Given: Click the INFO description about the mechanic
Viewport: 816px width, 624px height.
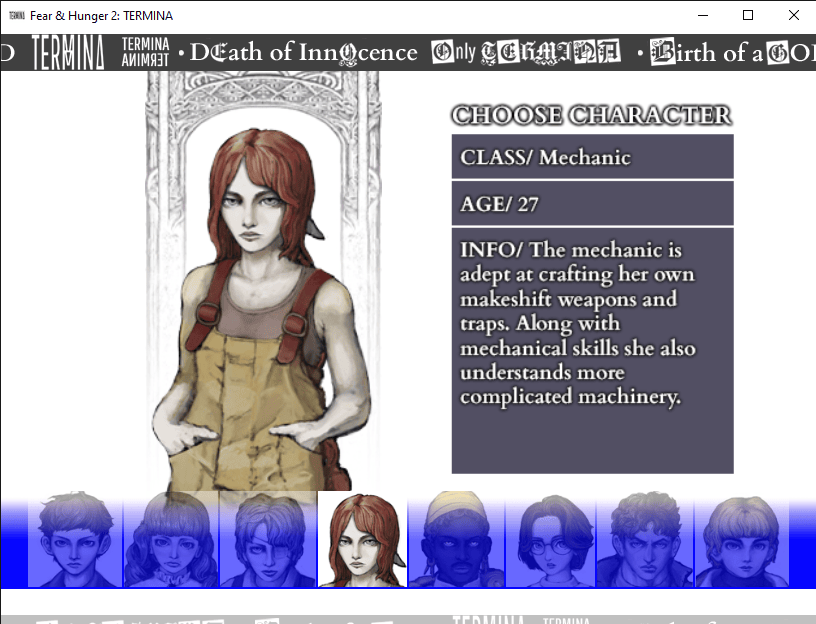Looking at the screenshot, I should click(592, 351).
